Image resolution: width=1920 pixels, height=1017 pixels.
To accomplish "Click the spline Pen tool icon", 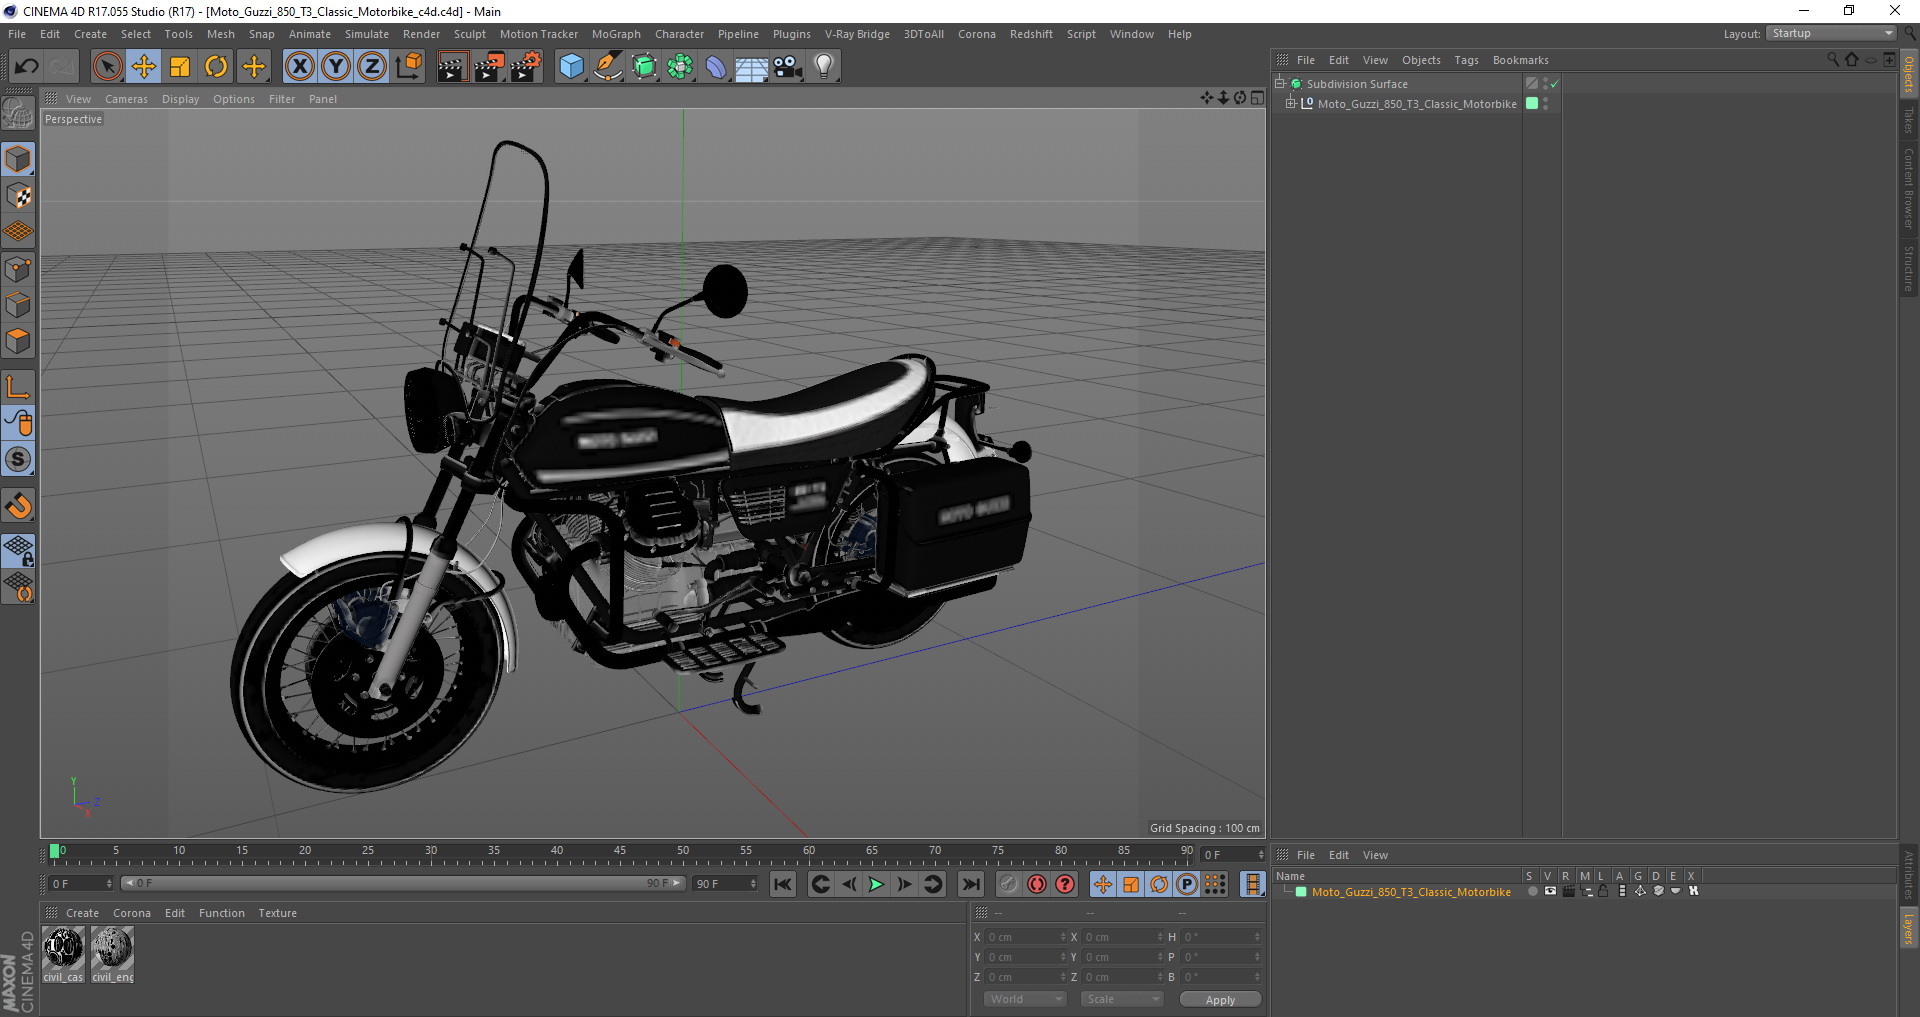I will click(607, 67).
